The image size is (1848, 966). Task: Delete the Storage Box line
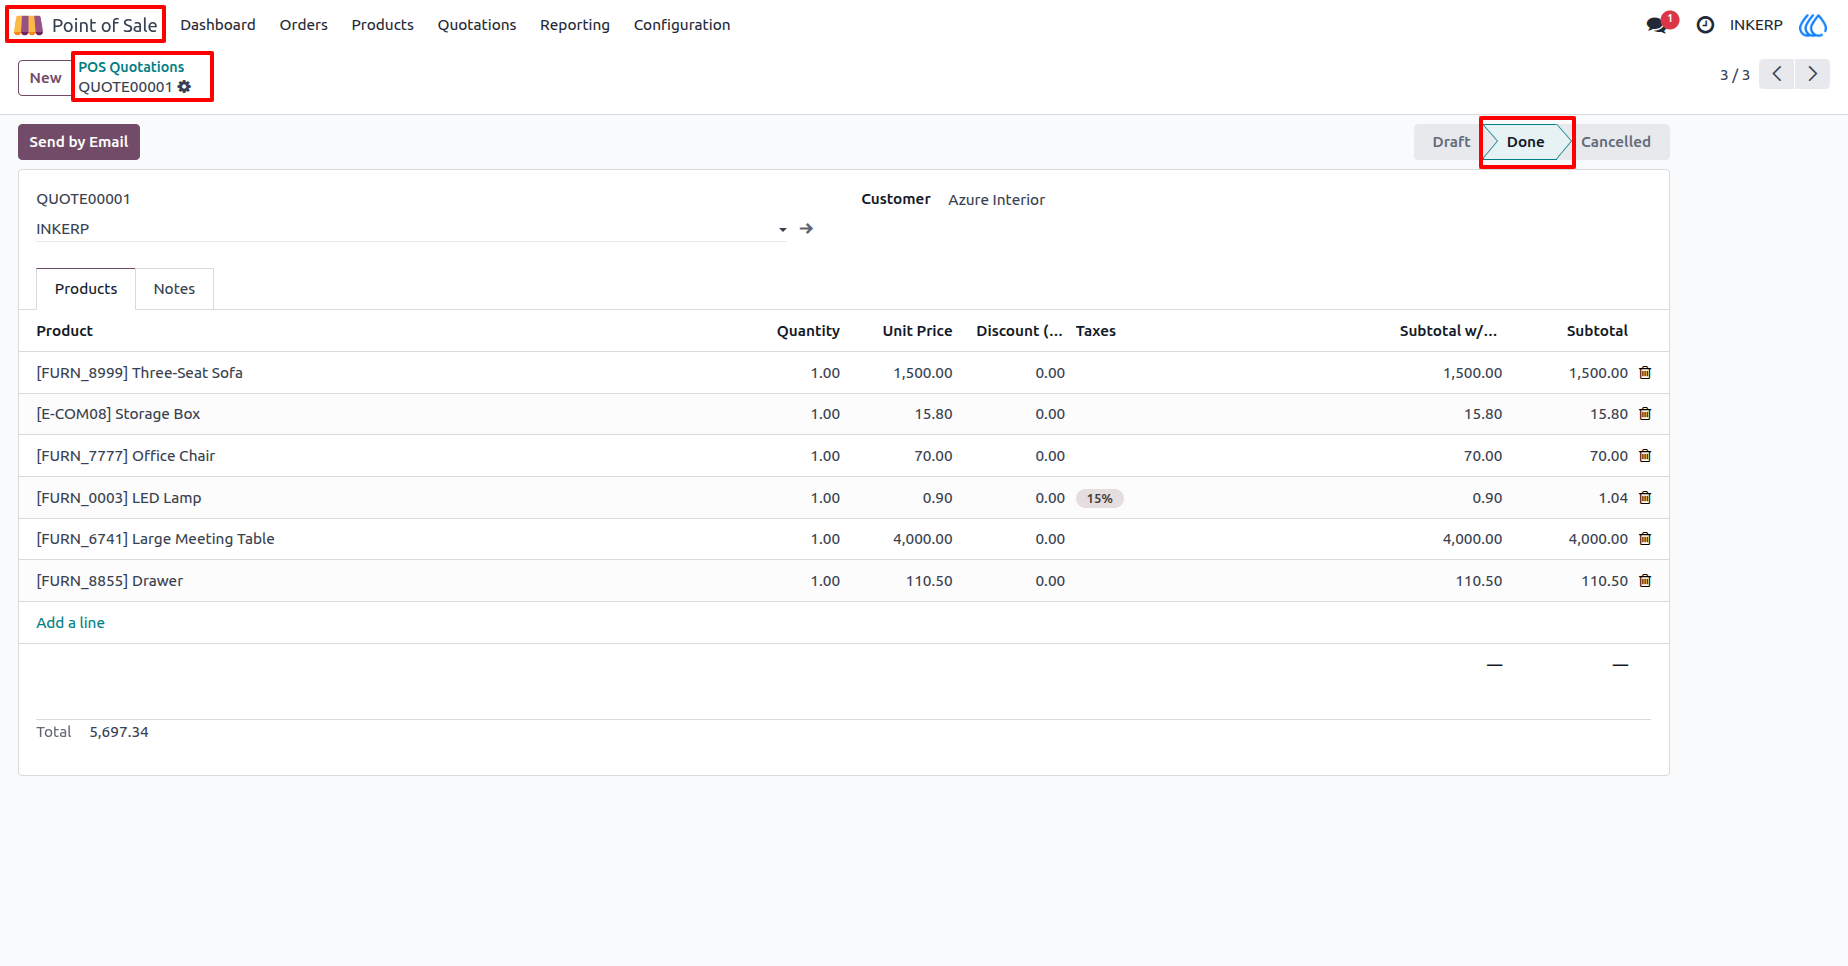1645,414
